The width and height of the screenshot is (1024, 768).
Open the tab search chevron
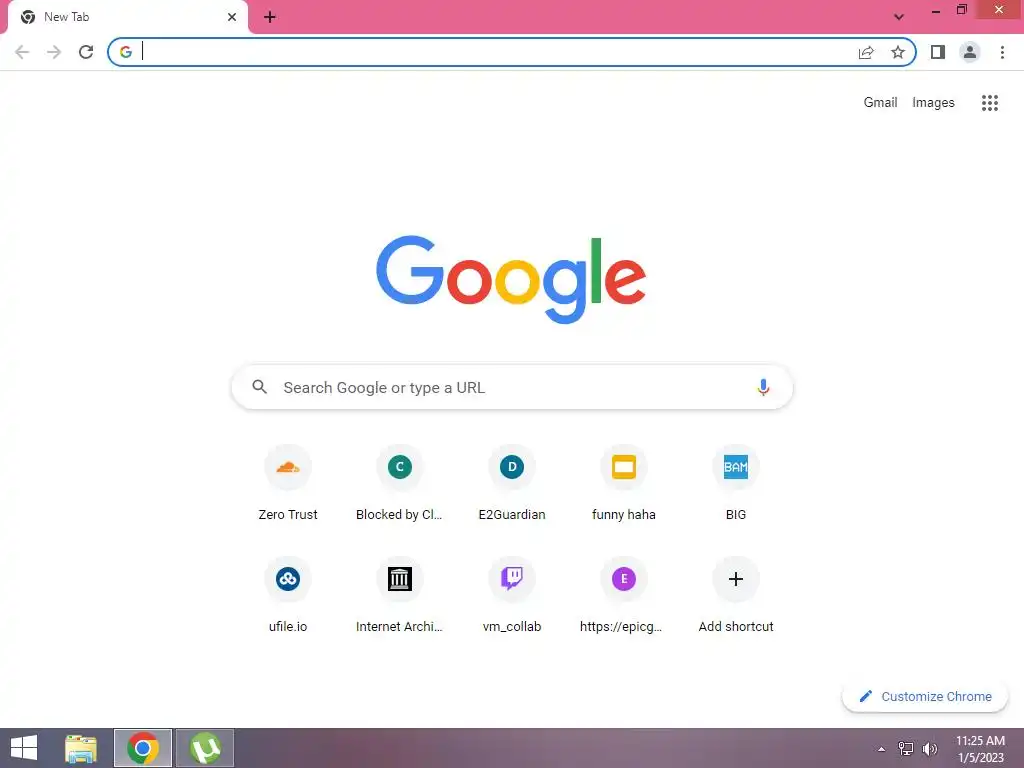(899, 17)
